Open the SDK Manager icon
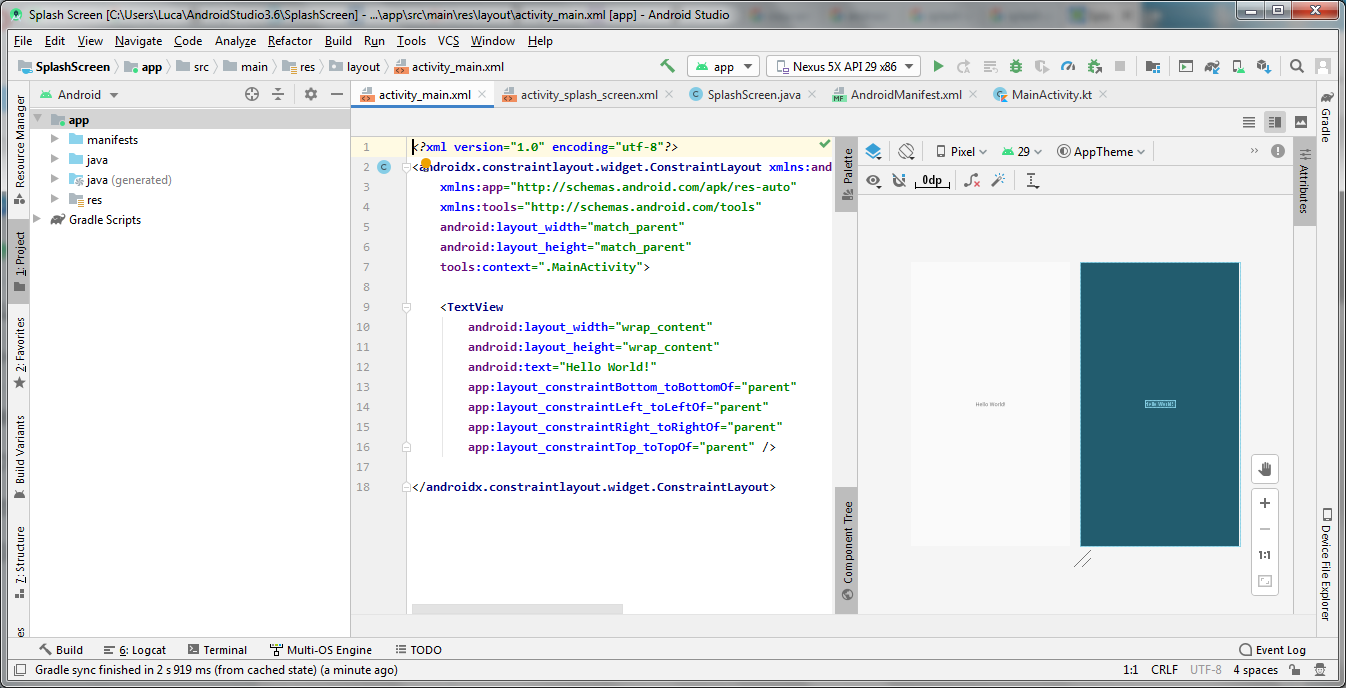This screenshot has height=688, width=1346. (1264, 66)
